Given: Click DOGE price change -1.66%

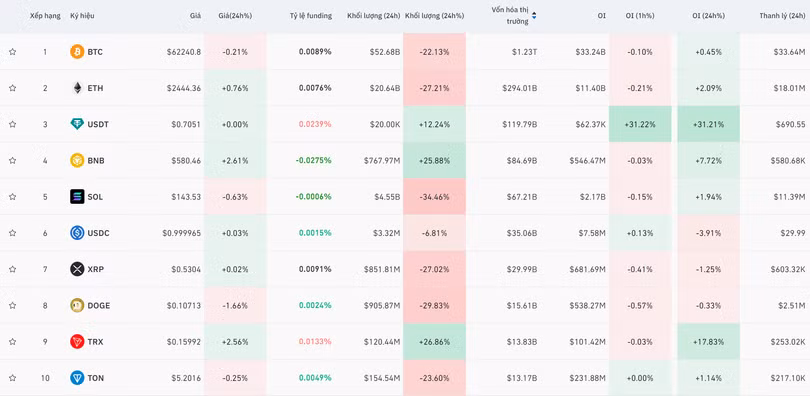Looking at the screenshot, I should point(235,306).
